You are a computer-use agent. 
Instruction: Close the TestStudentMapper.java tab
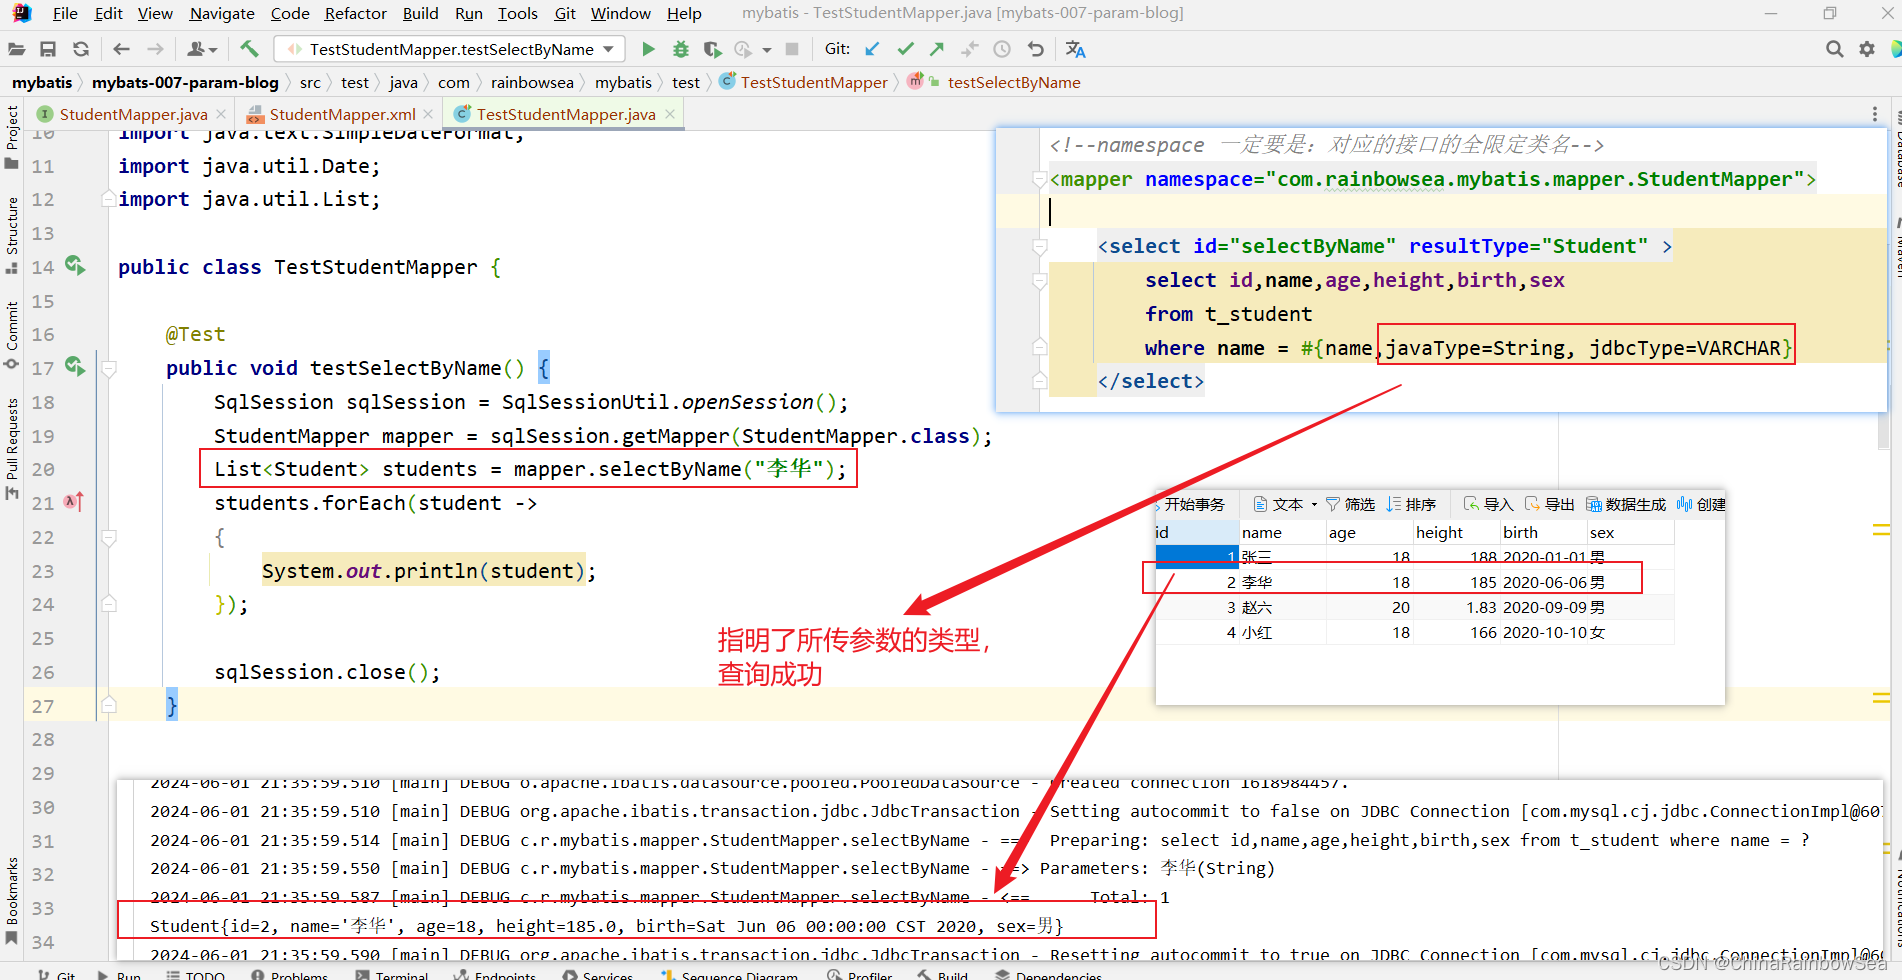coord(670,114)
